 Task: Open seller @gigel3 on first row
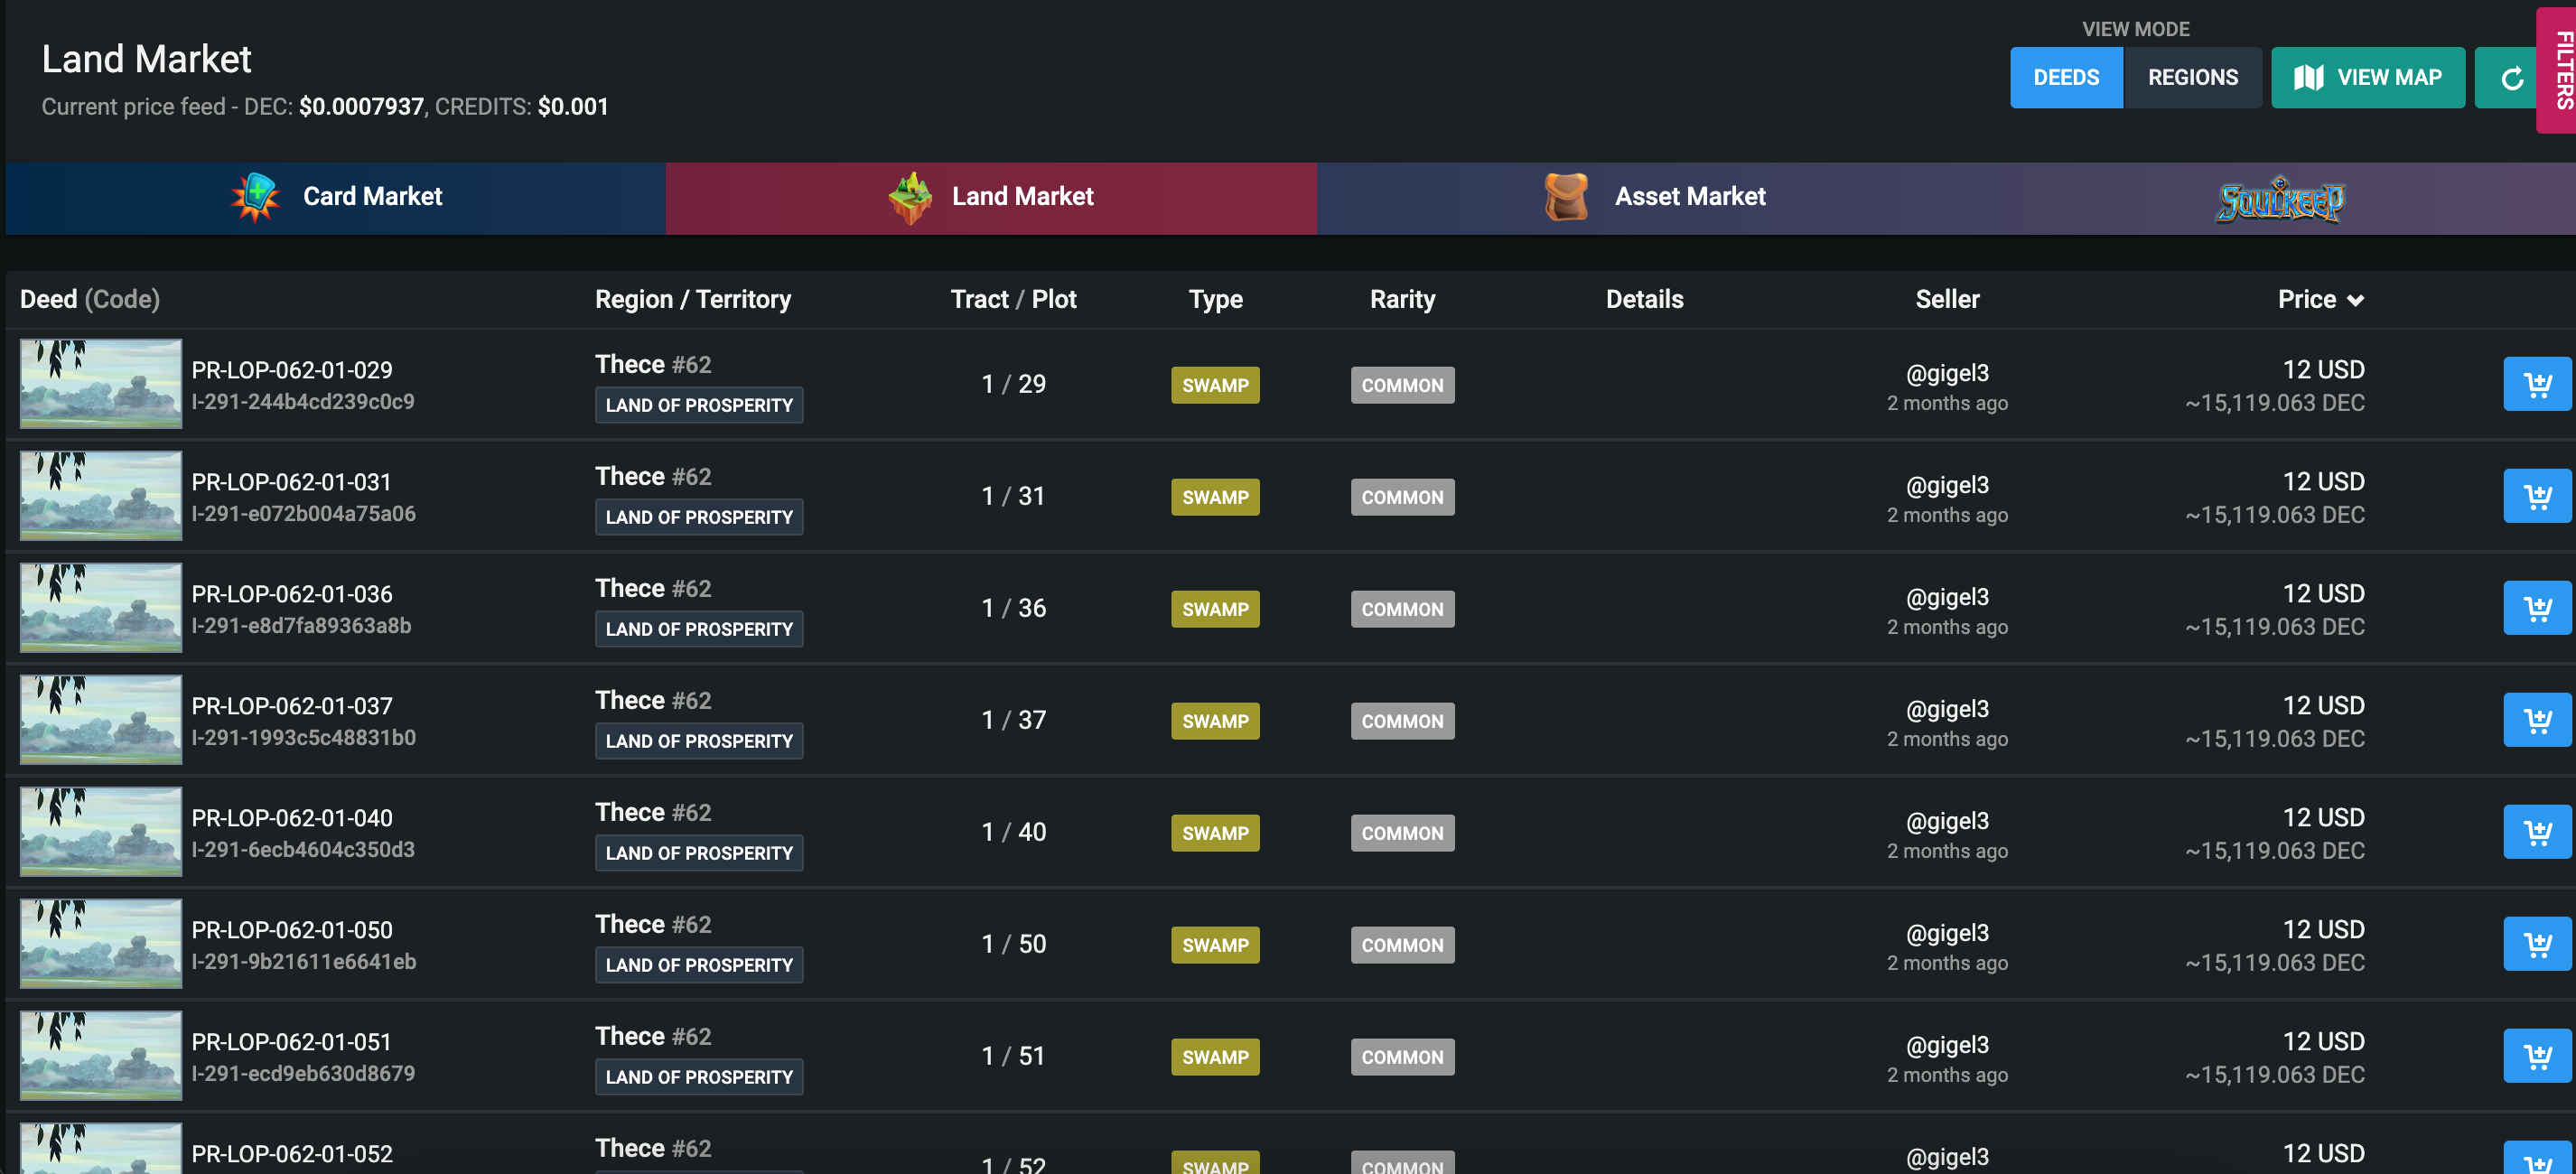point(1946,373)
